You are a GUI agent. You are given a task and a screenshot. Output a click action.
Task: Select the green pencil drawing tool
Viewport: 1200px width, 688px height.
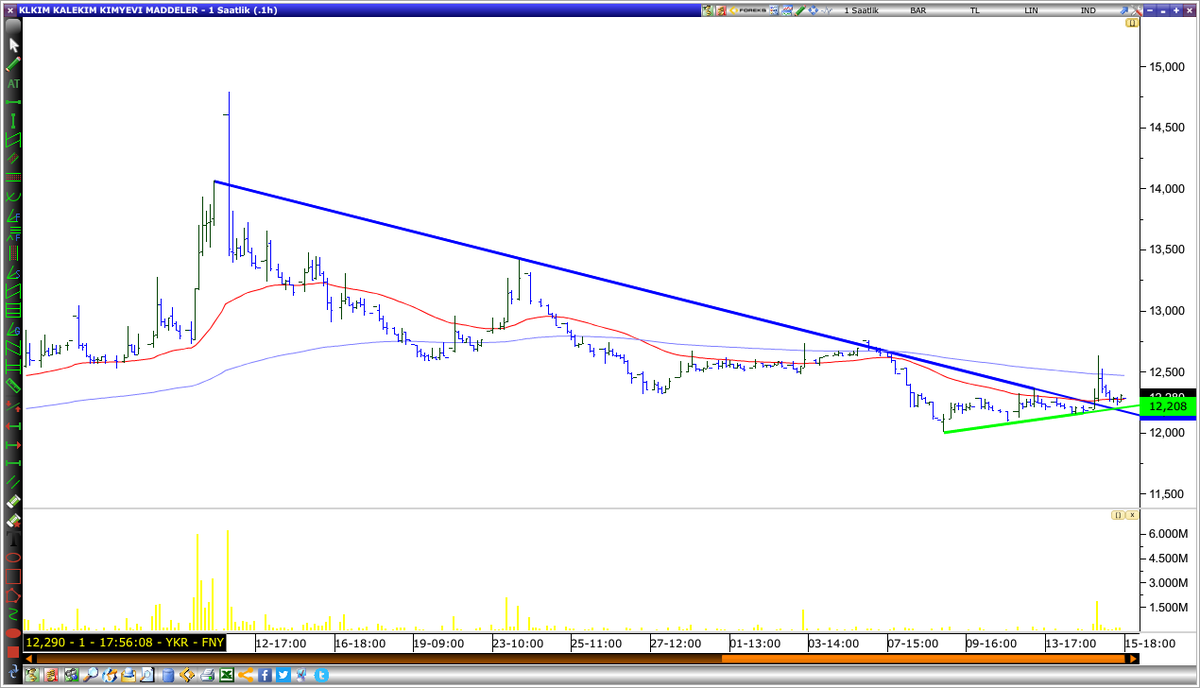click(x=14, y=64)
